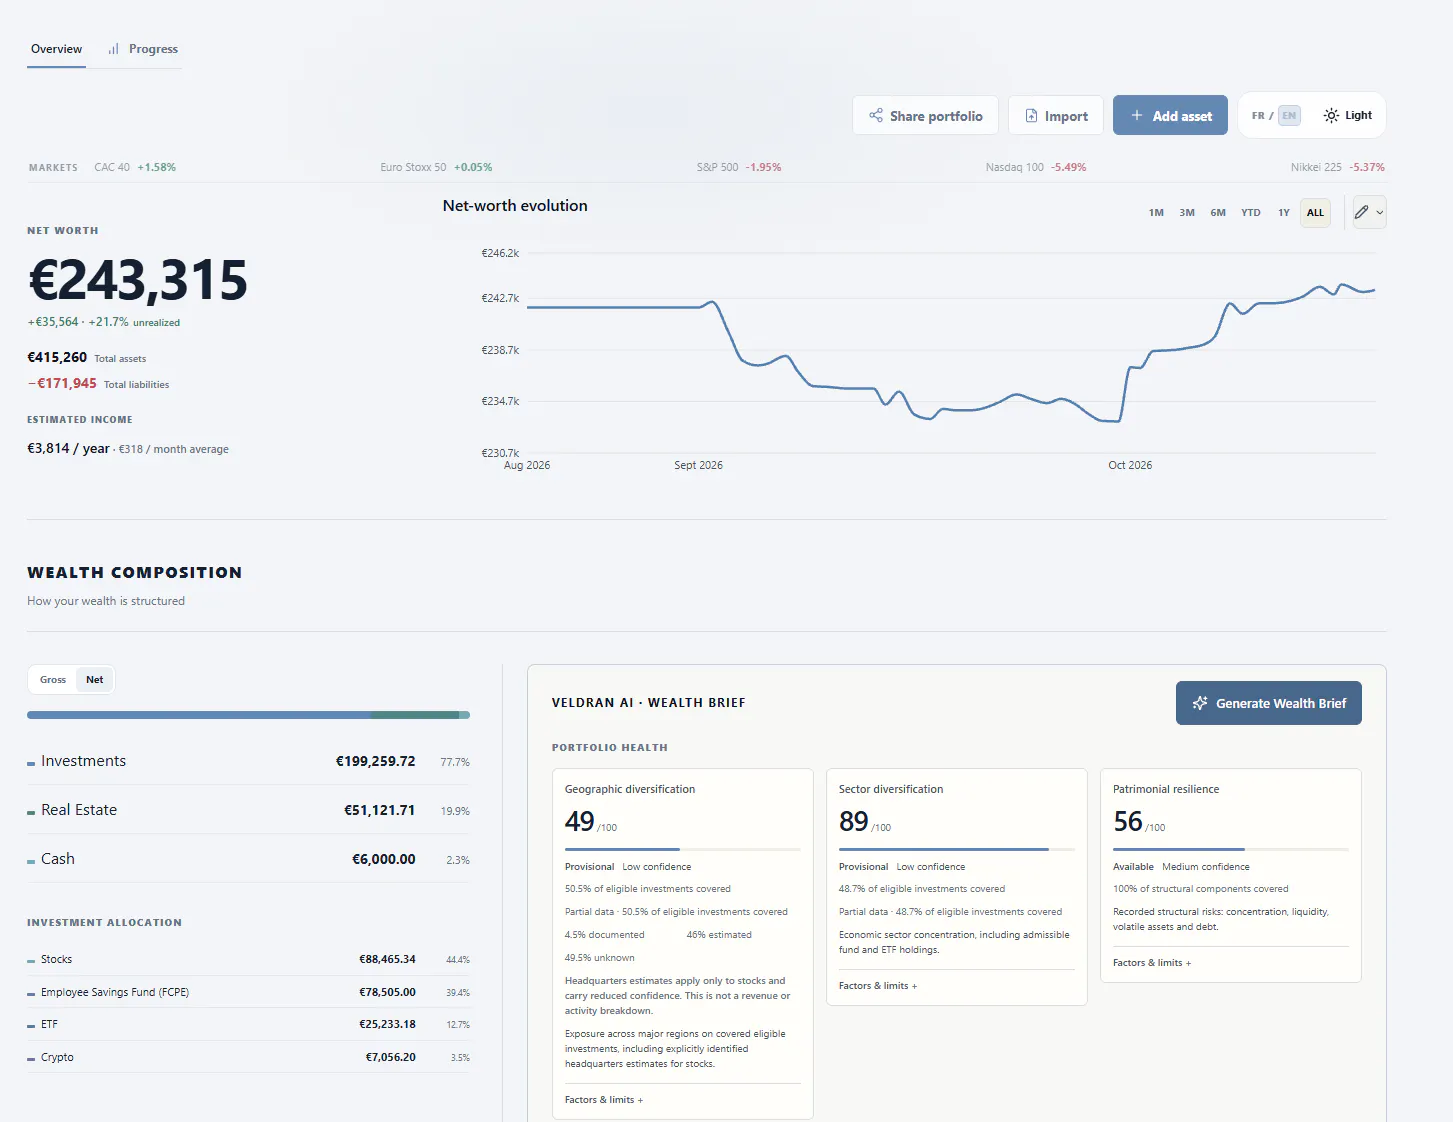Show the 1Y net-worth range
1453x1122 pixels.
coord(1284,213)
